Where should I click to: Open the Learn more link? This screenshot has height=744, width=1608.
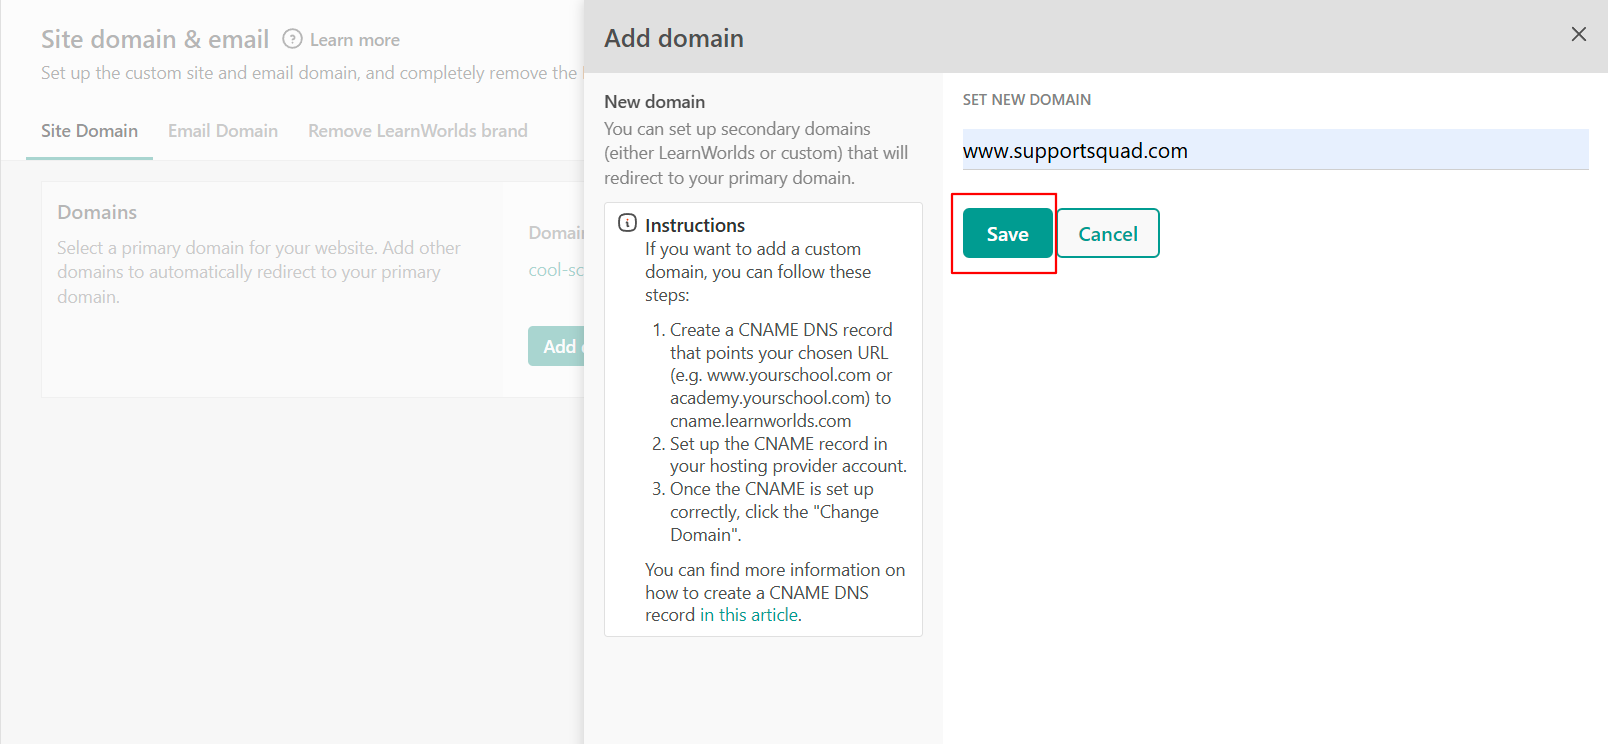(355, 40)
